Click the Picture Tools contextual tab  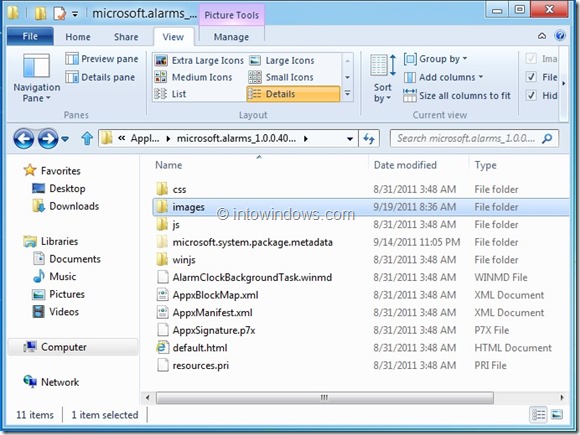tap(232, 15)
